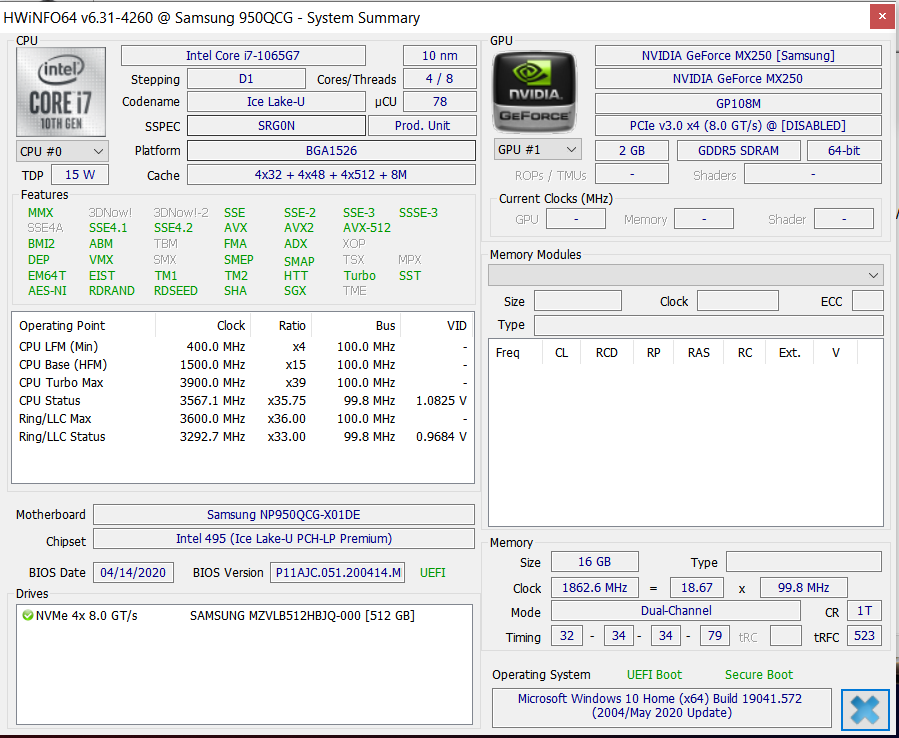This screenshot has height=738, width=899.
Task: Open the CPU #0 selector dropdown
Action: (62, 151)
